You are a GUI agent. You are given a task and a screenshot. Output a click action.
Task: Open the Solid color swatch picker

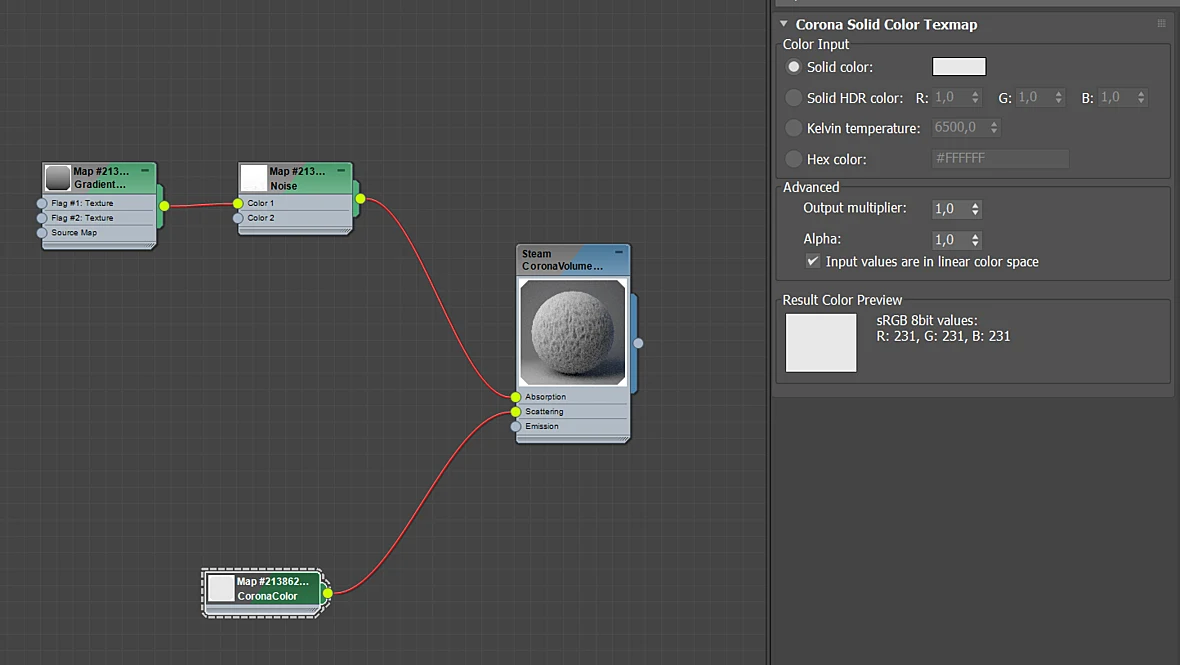(959, 67)
